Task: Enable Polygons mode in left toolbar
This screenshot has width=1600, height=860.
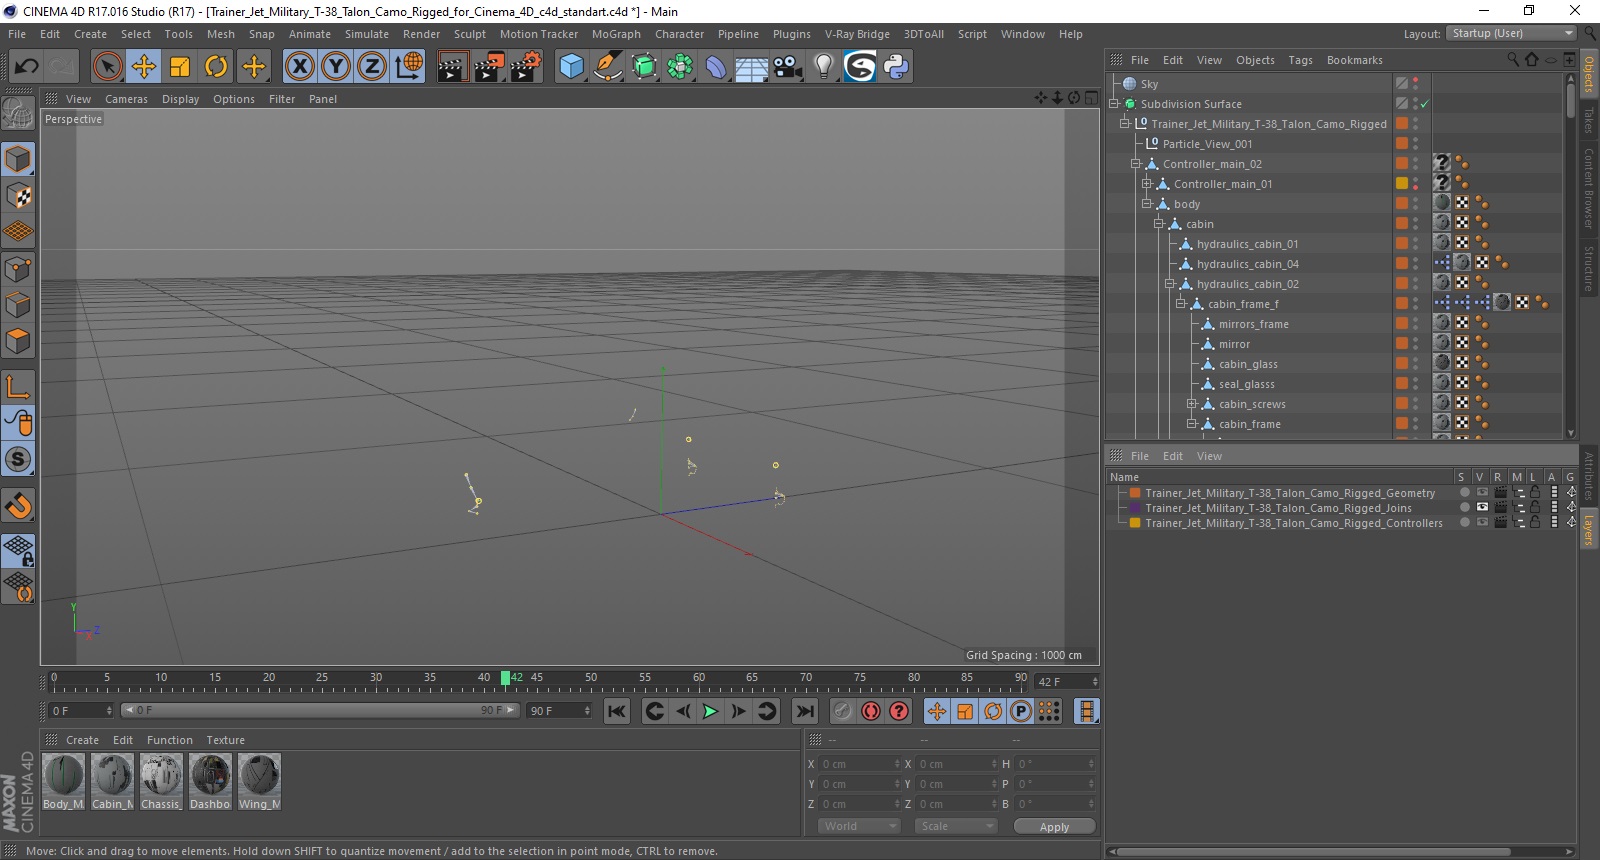Action: click(18, 342)
